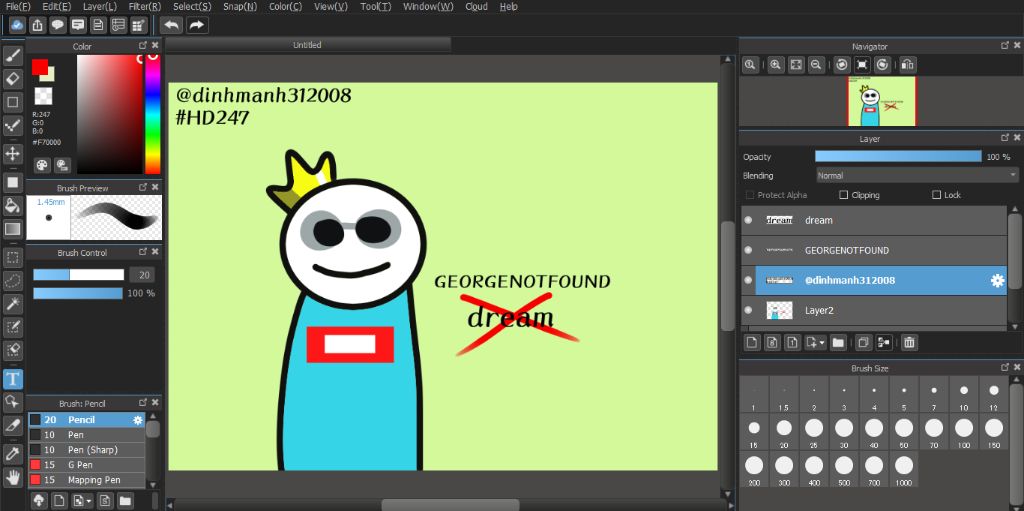
Task: Open the File menu
Action: point(18,7)
